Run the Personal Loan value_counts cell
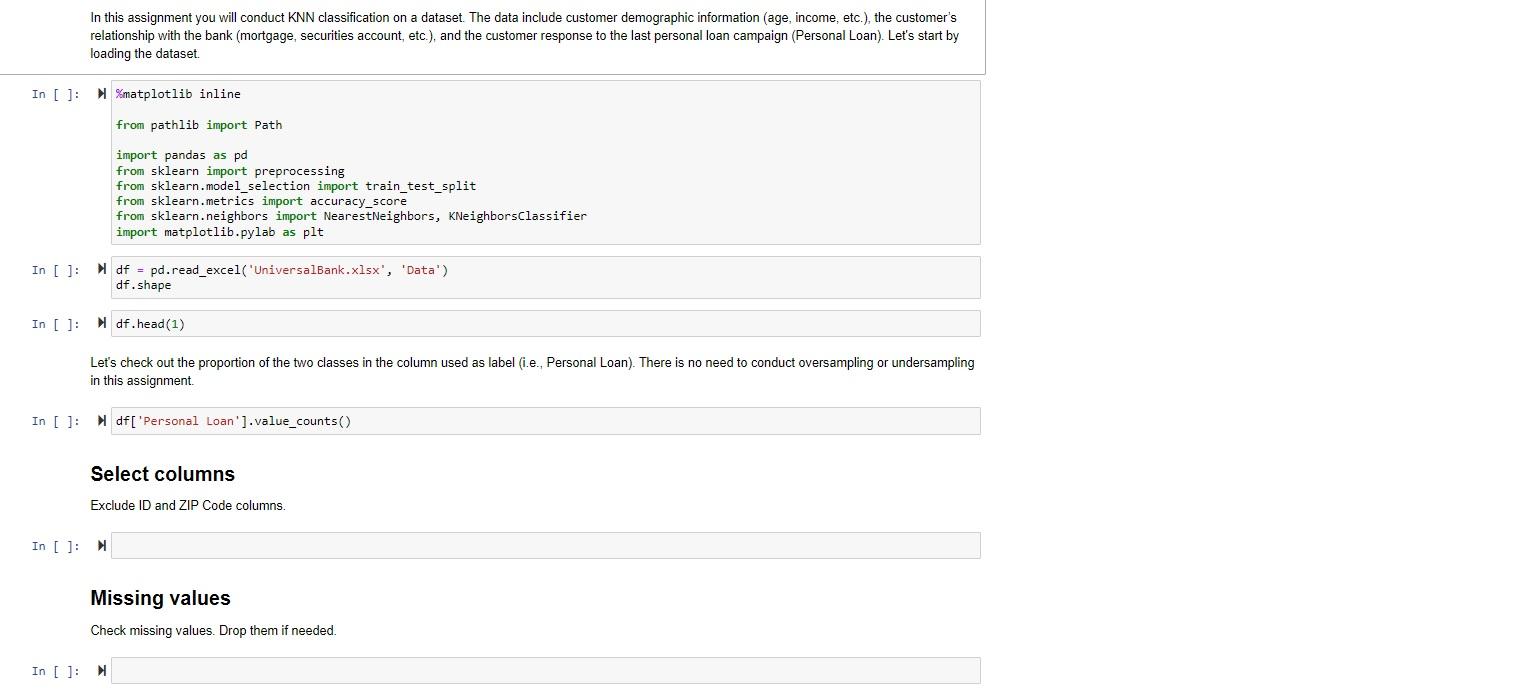1525x698 pixels. pyautogui.click(x=102, y=421)
